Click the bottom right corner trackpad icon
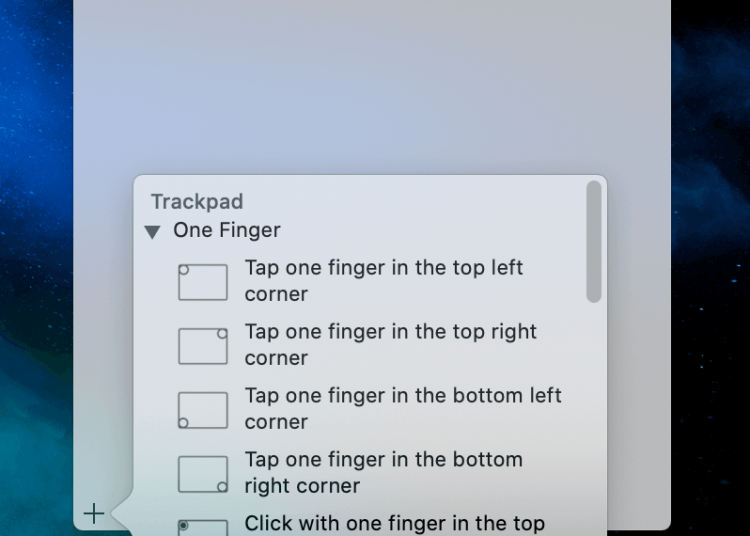 (203, 474)
